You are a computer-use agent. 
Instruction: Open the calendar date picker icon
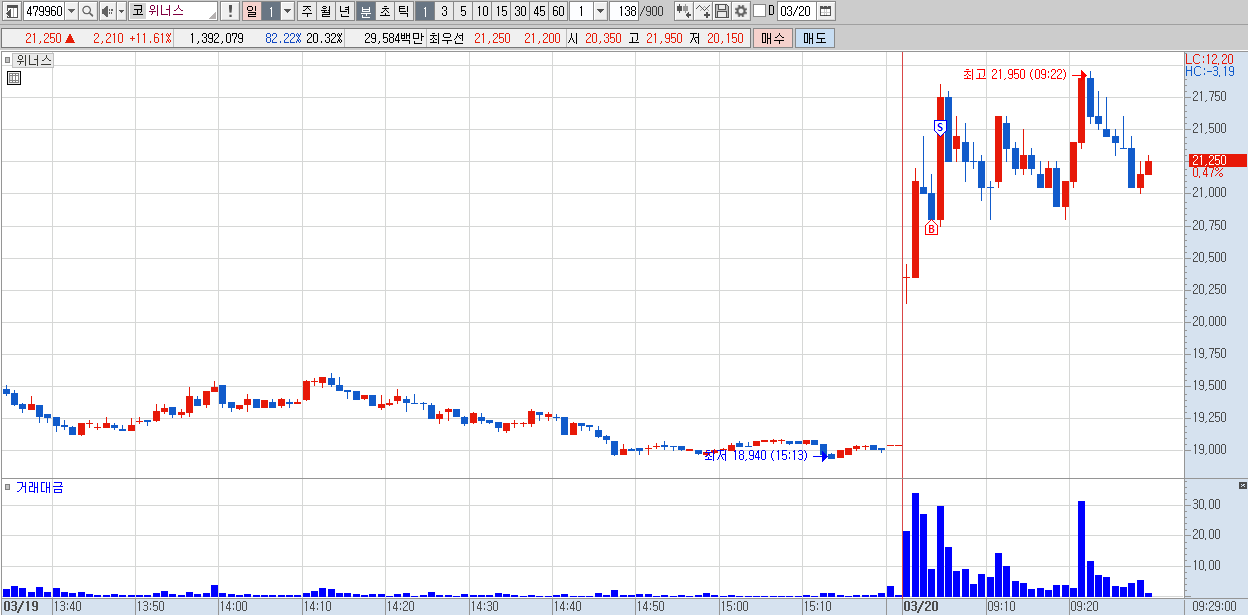[825, 12]
